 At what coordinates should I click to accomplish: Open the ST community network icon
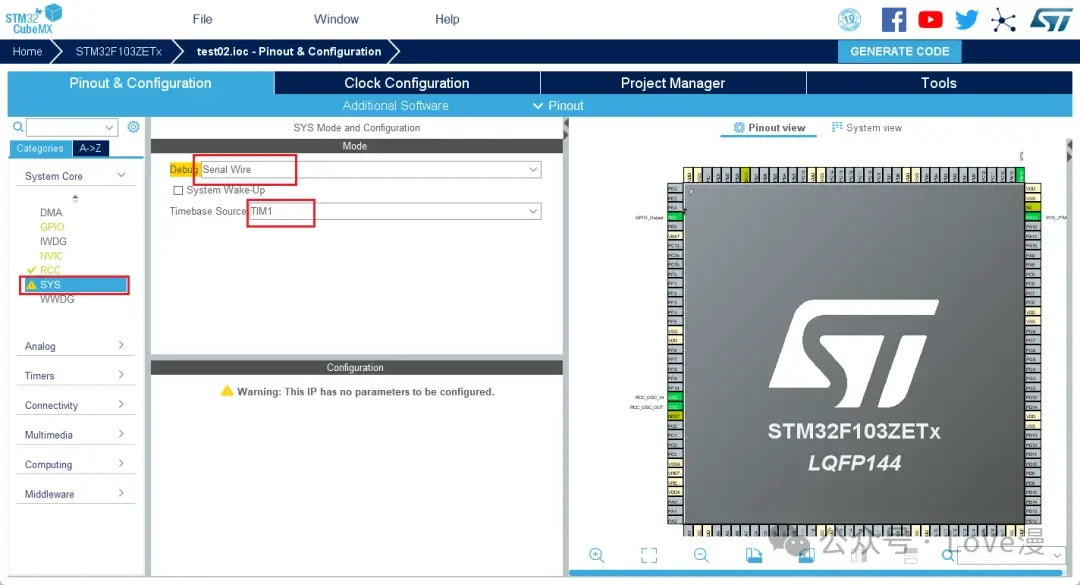[1004, 20]
